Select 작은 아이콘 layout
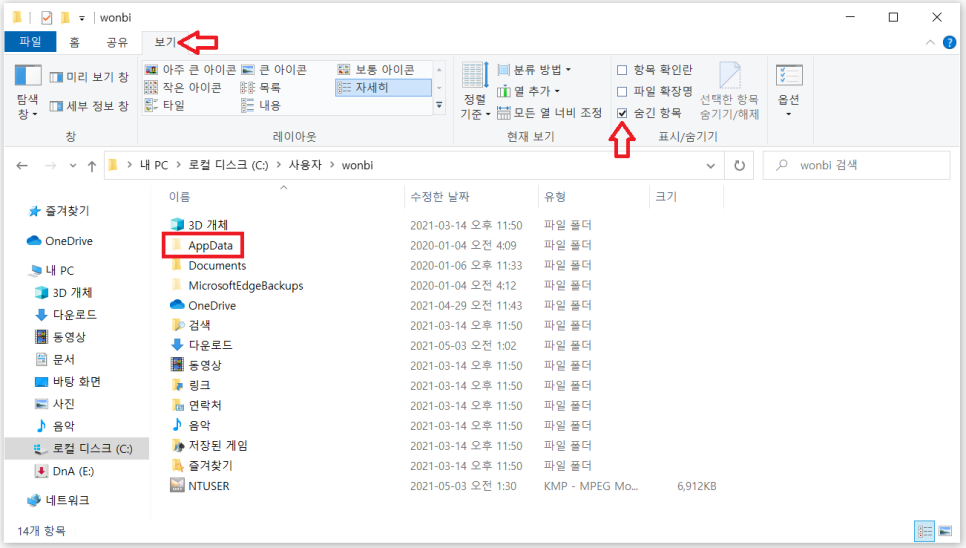Image resolution: width=966 pixels, height=548 pixels. point(183,87)
